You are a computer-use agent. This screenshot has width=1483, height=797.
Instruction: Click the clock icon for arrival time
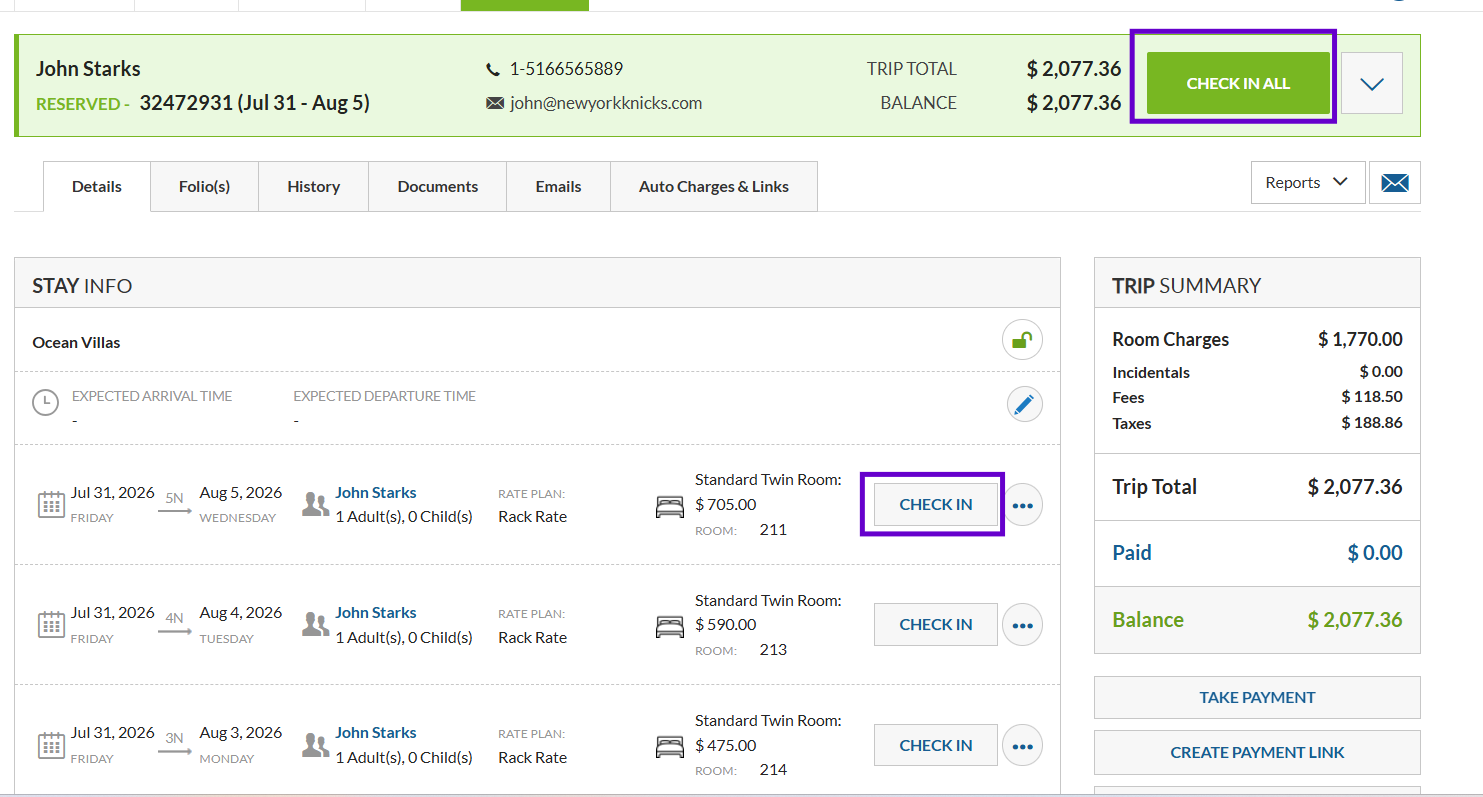tap(45, 403)
